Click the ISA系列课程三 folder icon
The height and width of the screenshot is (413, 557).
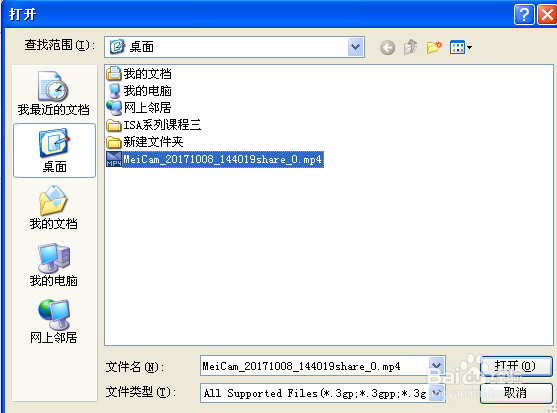click(114, 125)
